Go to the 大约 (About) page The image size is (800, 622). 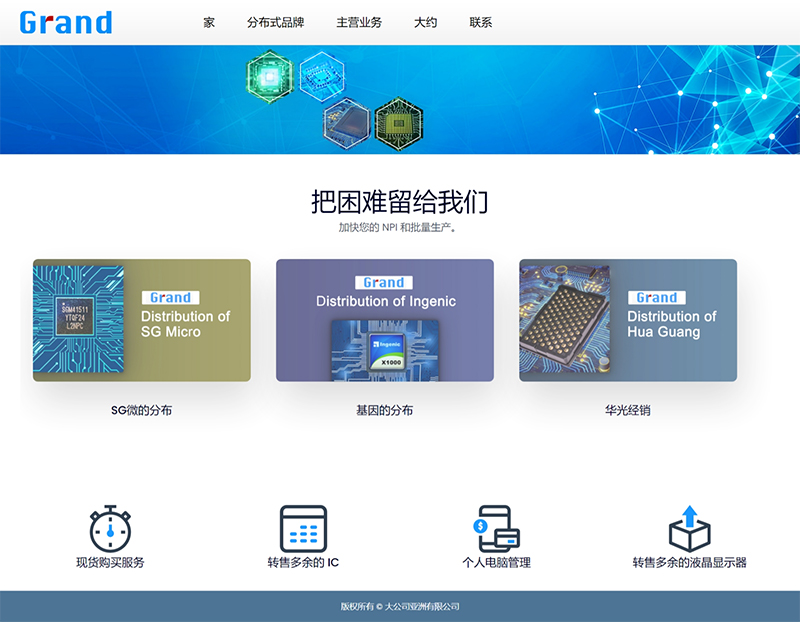426,22
